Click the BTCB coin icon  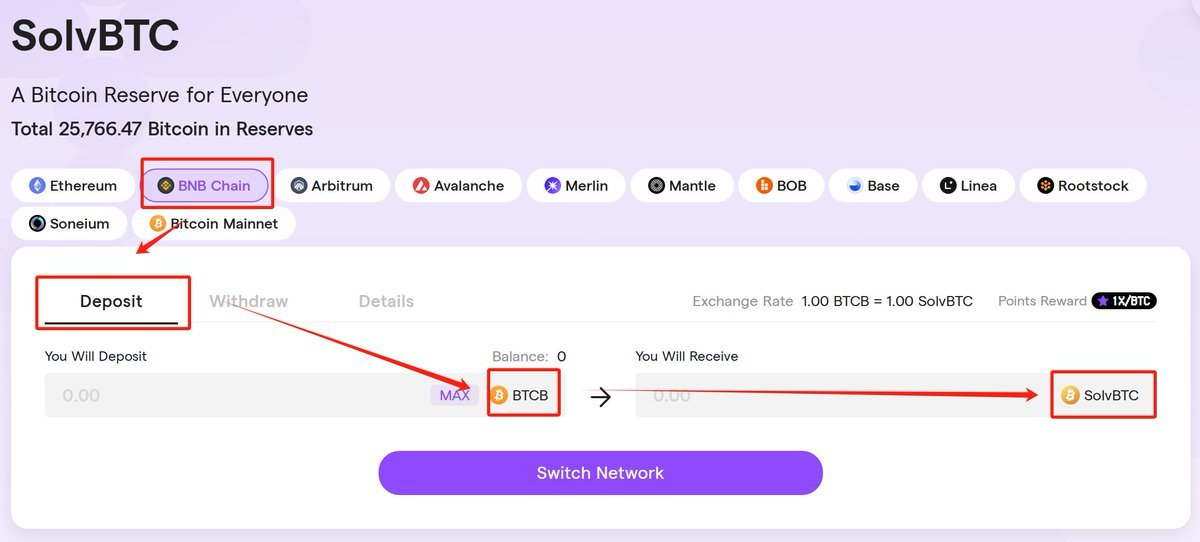[499, 396]
